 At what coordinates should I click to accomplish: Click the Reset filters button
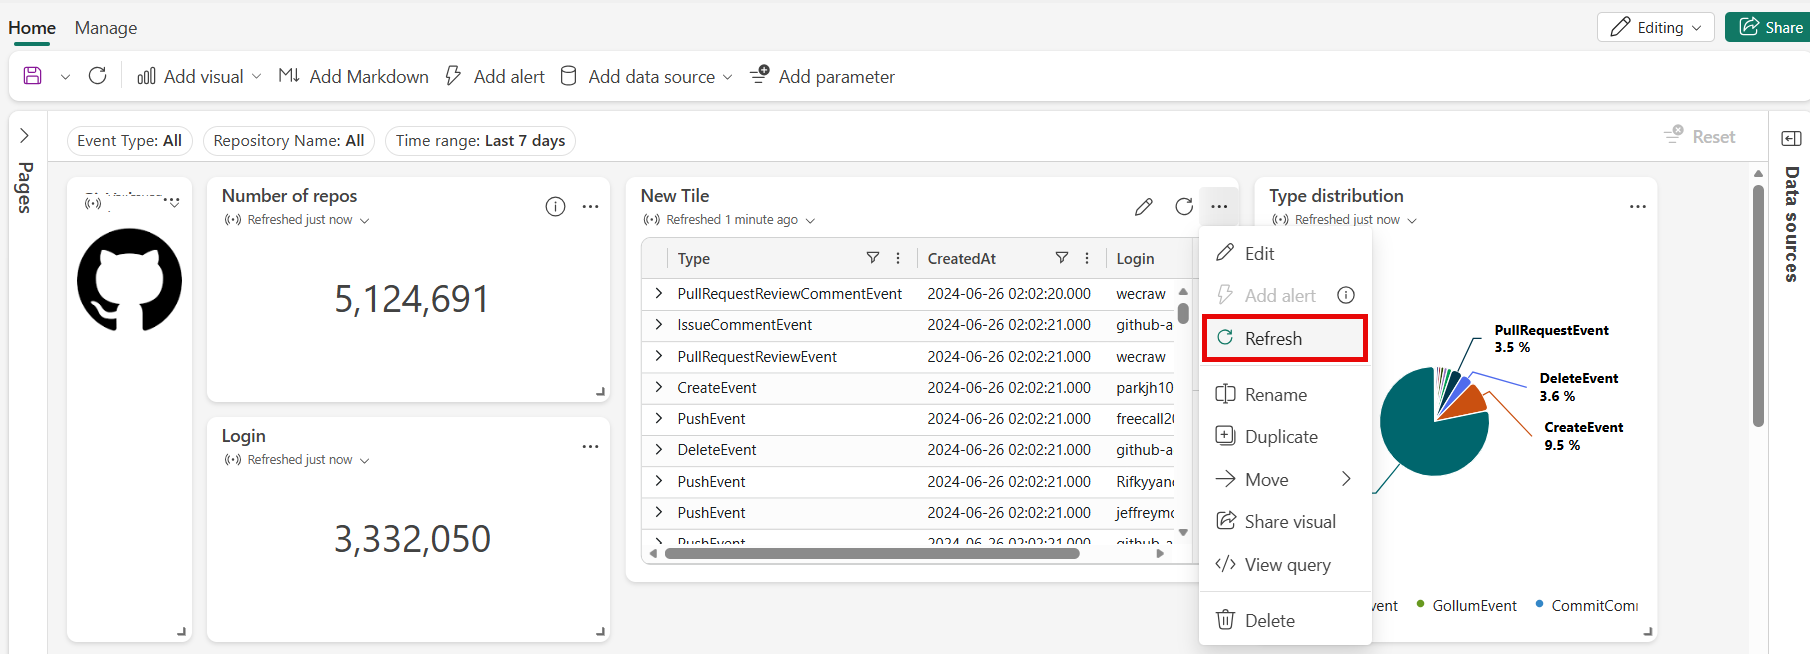click(1699, 136)
